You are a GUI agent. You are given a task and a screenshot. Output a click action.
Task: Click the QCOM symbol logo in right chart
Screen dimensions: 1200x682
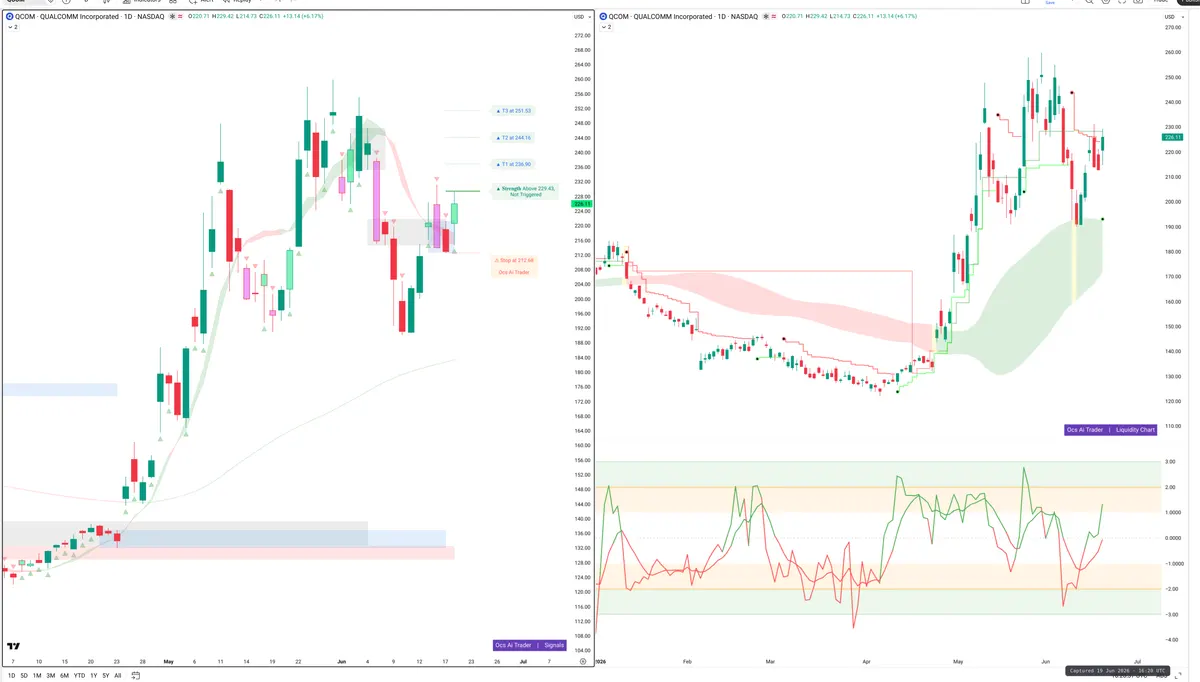click(x=603, y=17)
